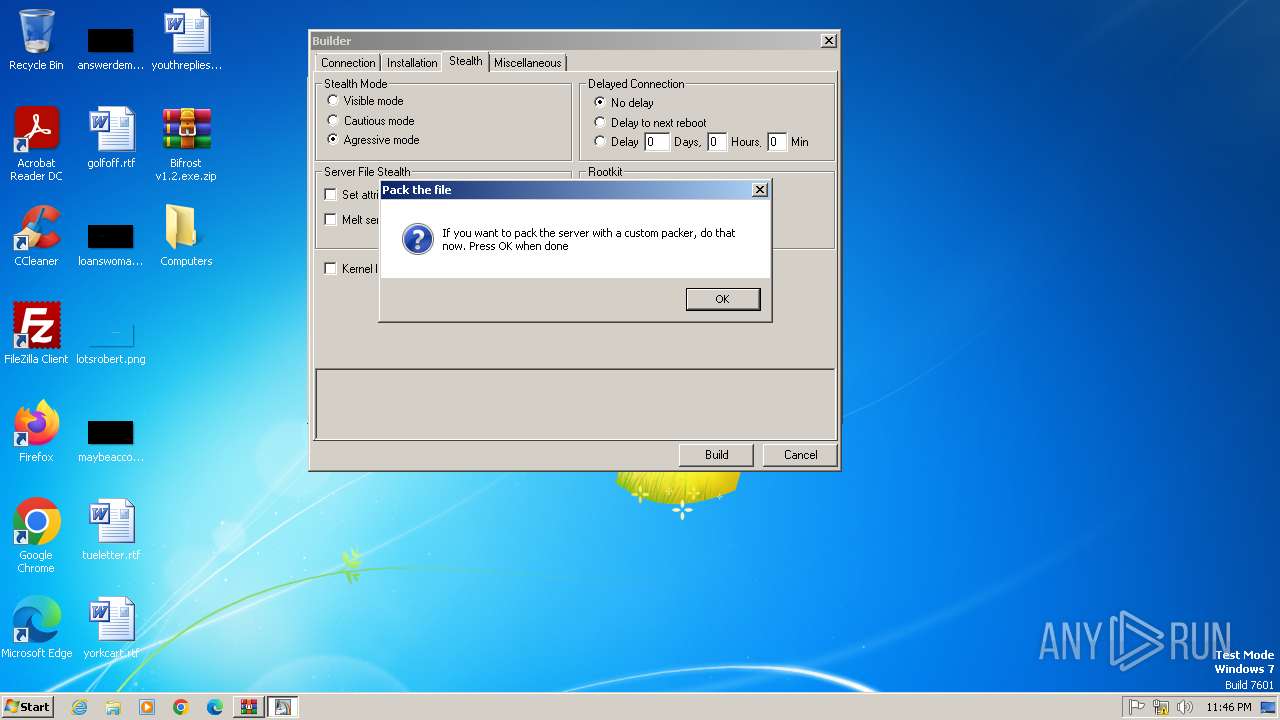Screen dimensions: 1280x720
Task: Switch to Builder app taskbar button
Action: point(283,707)
